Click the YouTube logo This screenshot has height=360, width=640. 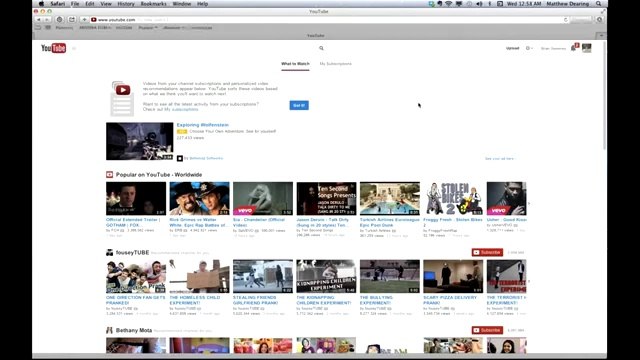[53, 48]
